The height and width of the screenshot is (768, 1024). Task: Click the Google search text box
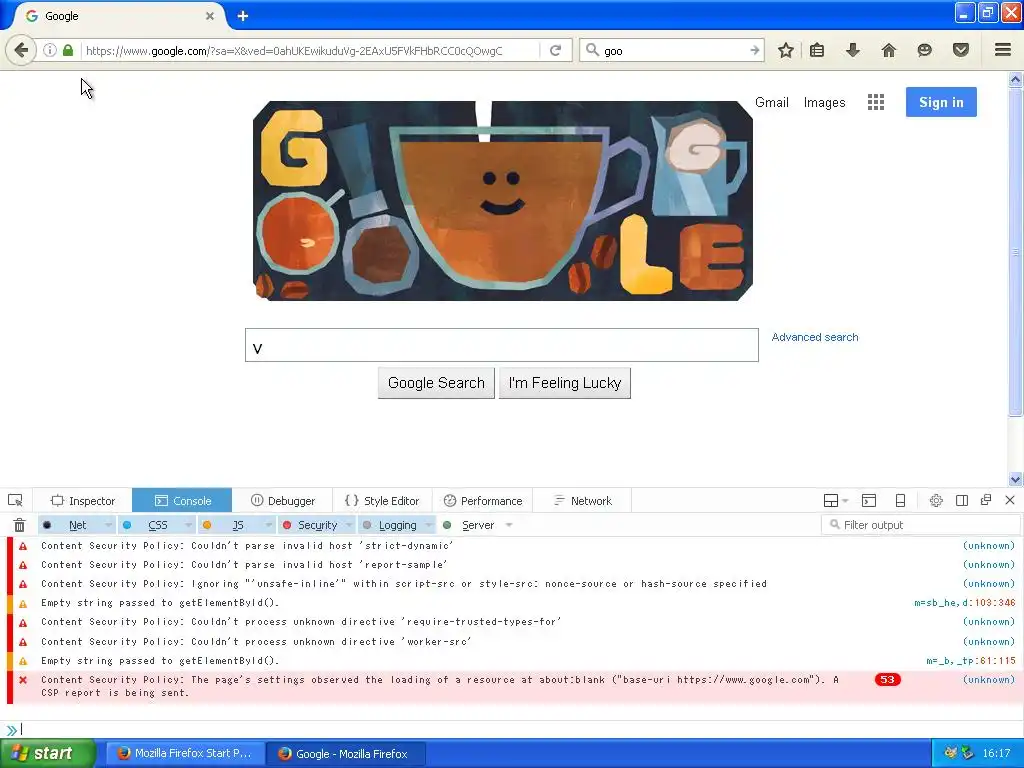(502, 345)
